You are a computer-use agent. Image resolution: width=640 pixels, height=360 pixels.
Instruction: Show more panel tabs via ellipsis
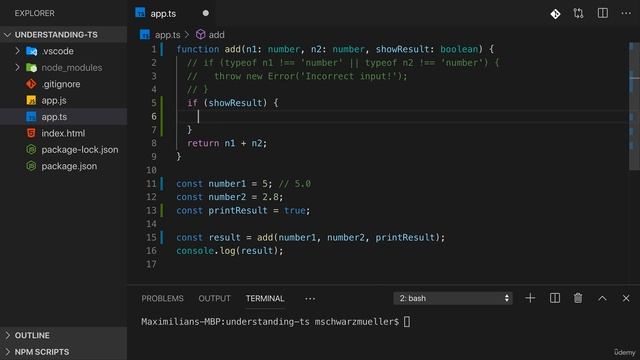tap(310, 299)
